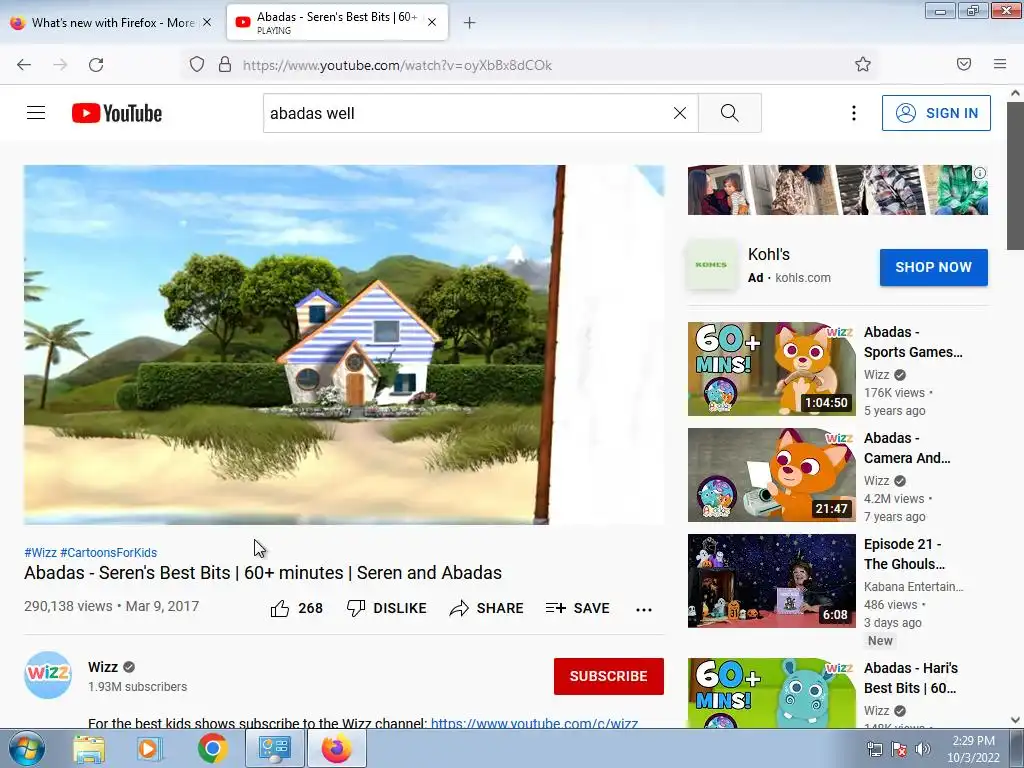Click the #CartoonsForKids hashtag
Screen dimensions: 1024x768
(x=108, y=552)
